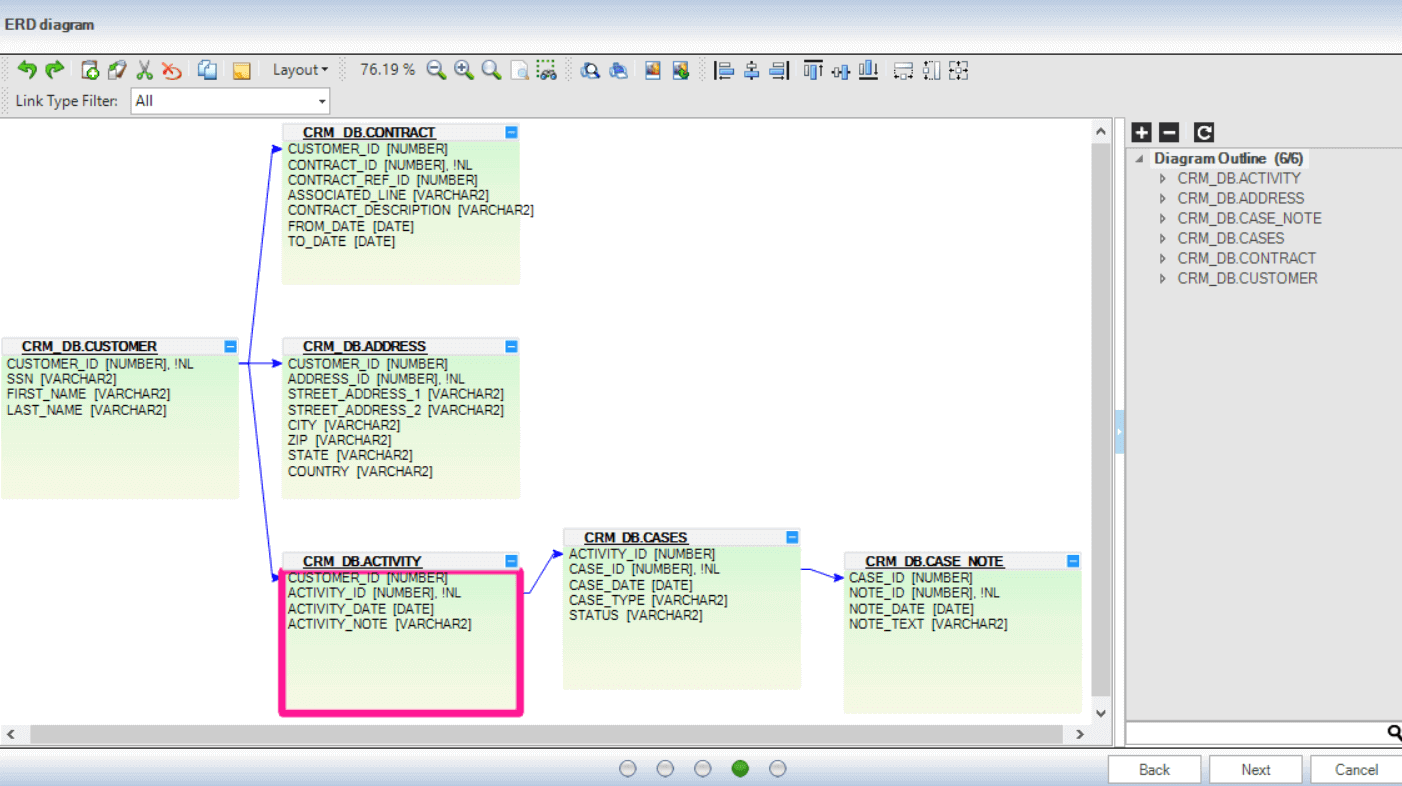Collapse the CRM_DB.CONTRACT table box
The height and width of the screenshot is (786, 1402).
(511, 132)
